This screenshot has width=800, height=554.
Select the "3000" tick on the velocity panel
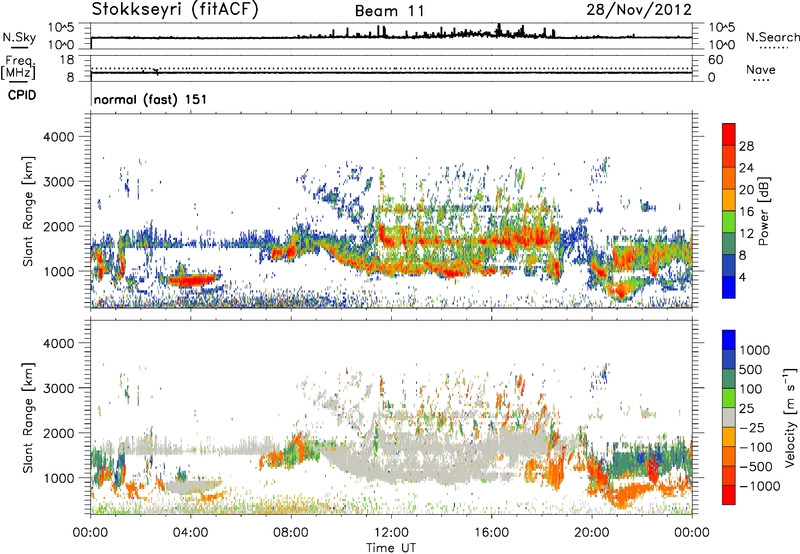(x=59, y=388)
